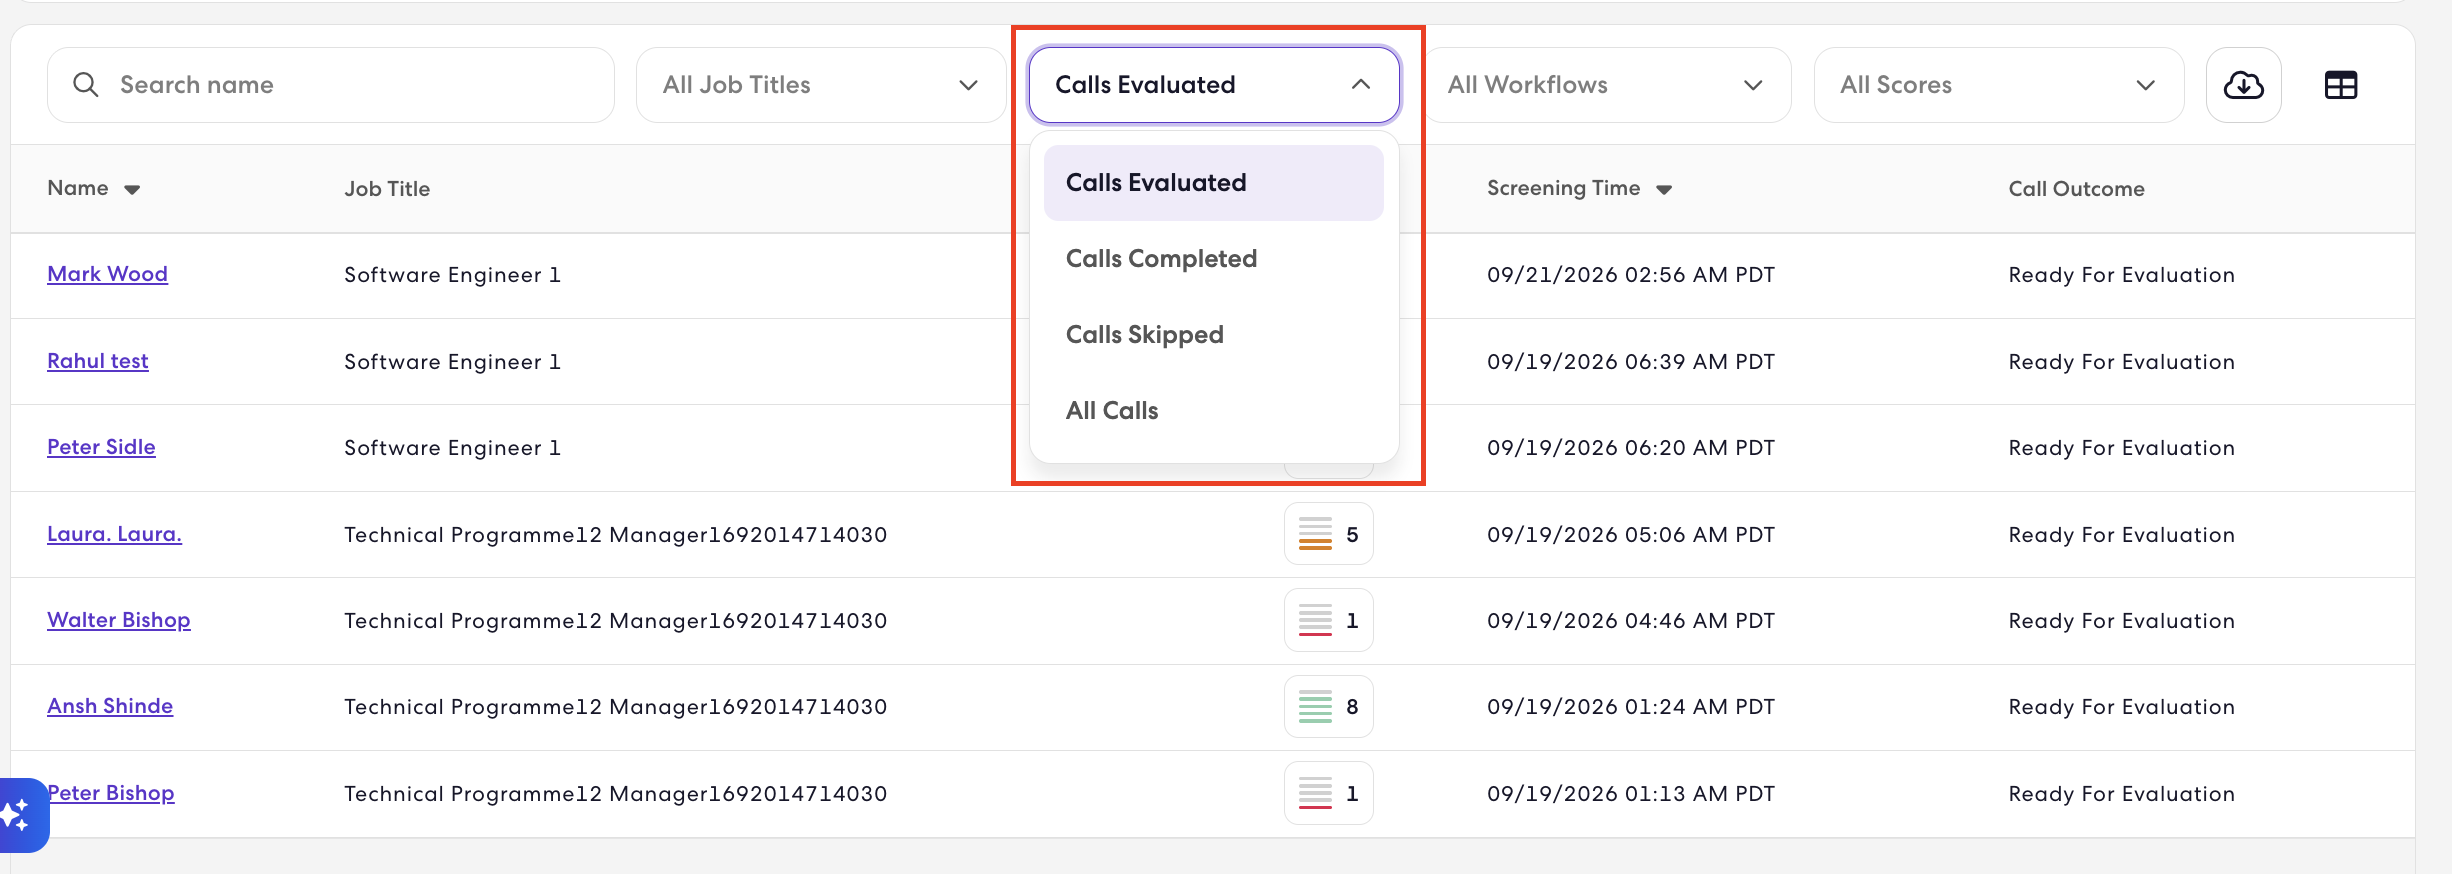
Task: Click 09/19/2026 05:06 AM PDT screening time
Action: click(1631, 535)
